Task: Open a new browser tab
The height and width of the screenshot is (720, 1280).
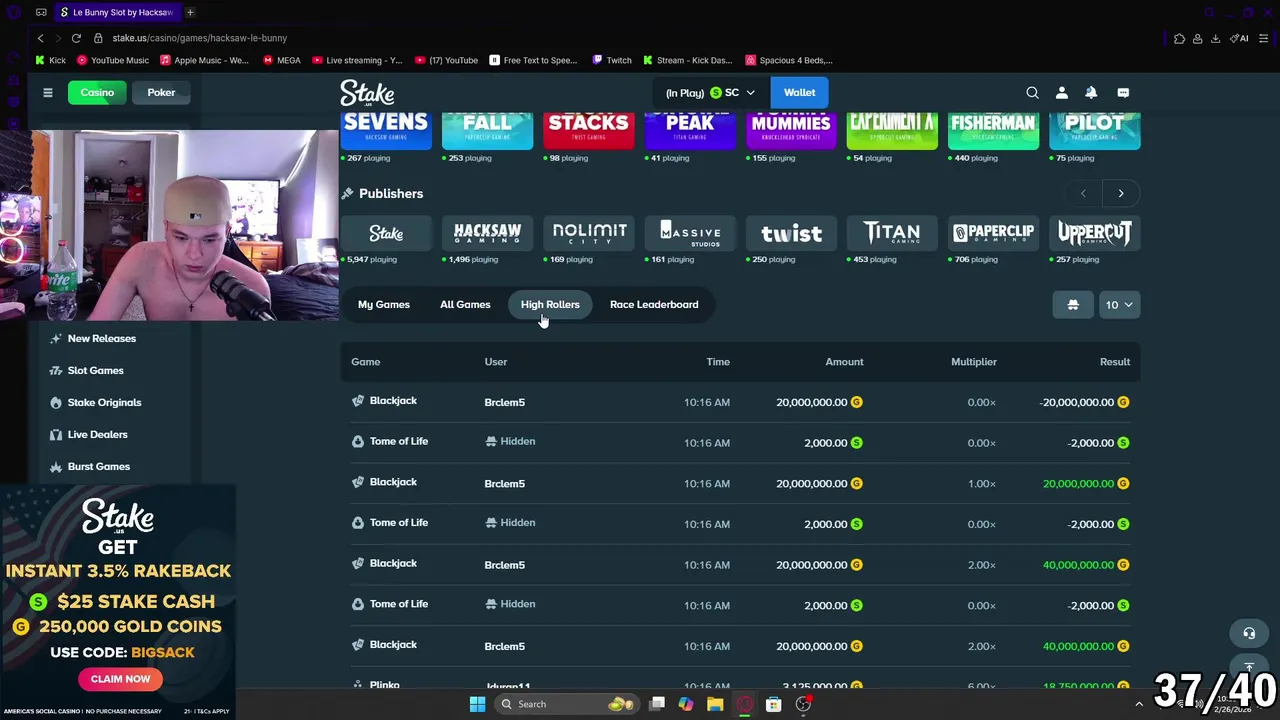Action: [190, 12]
